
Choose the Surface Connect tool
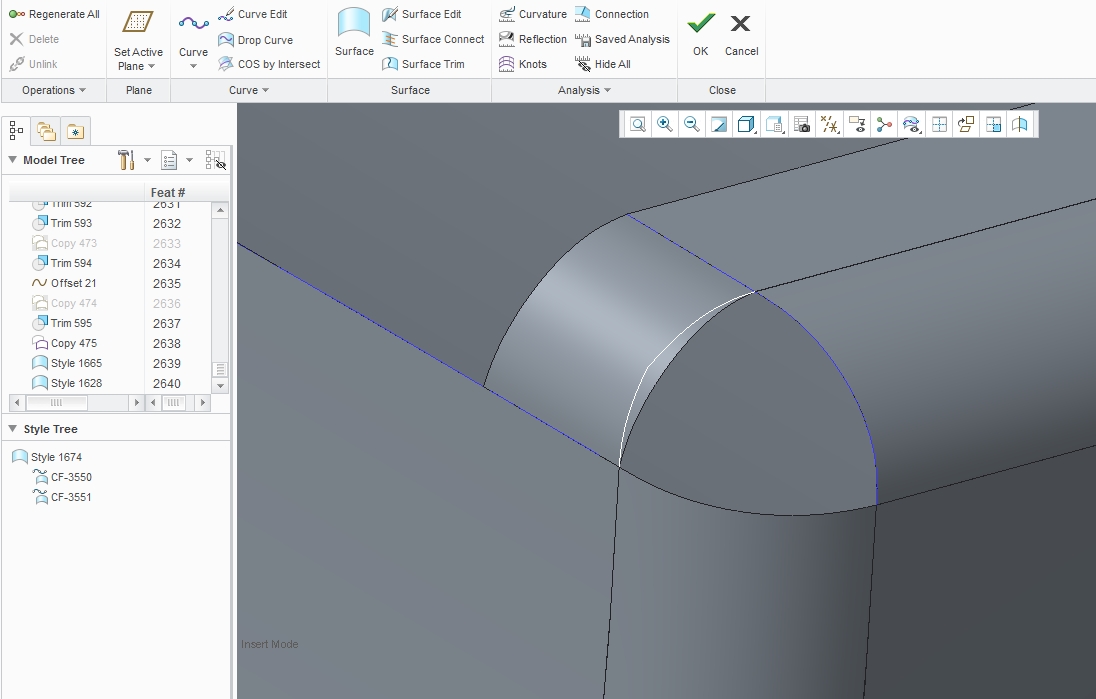(x=433, y=39)
